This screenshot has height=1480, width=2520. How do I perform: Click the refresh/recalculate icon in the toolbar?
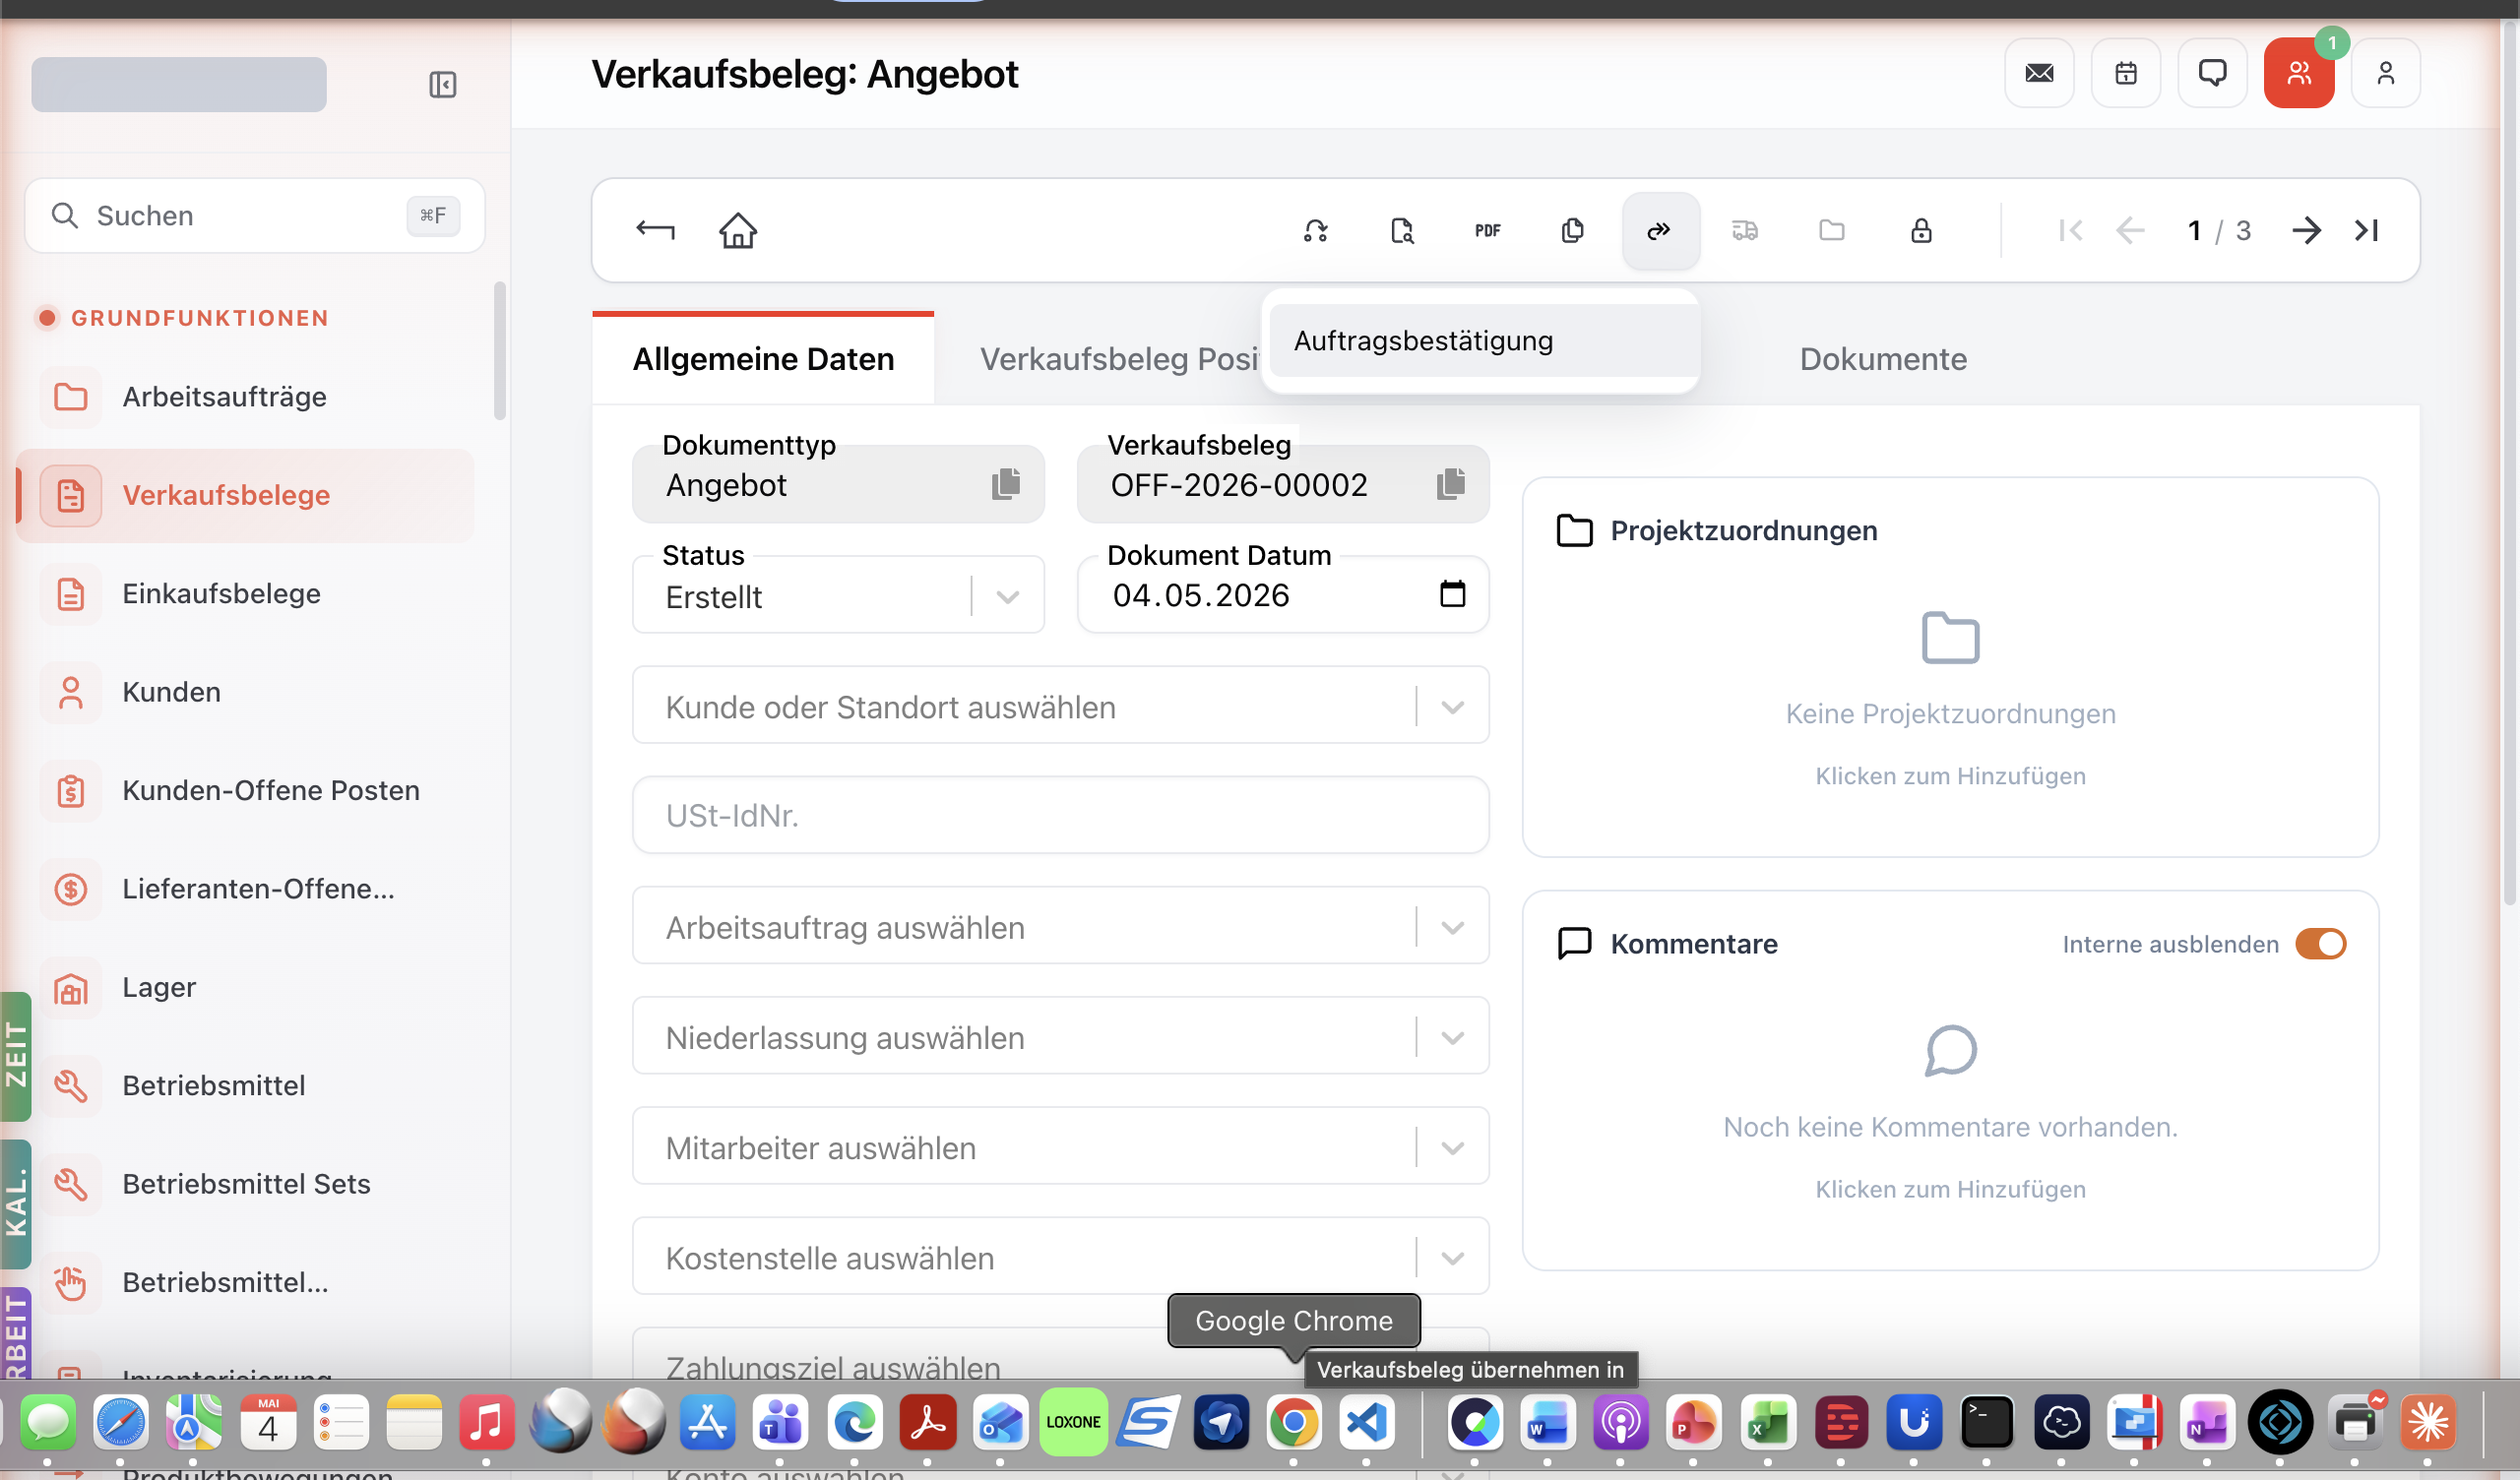pos(1315,231)
